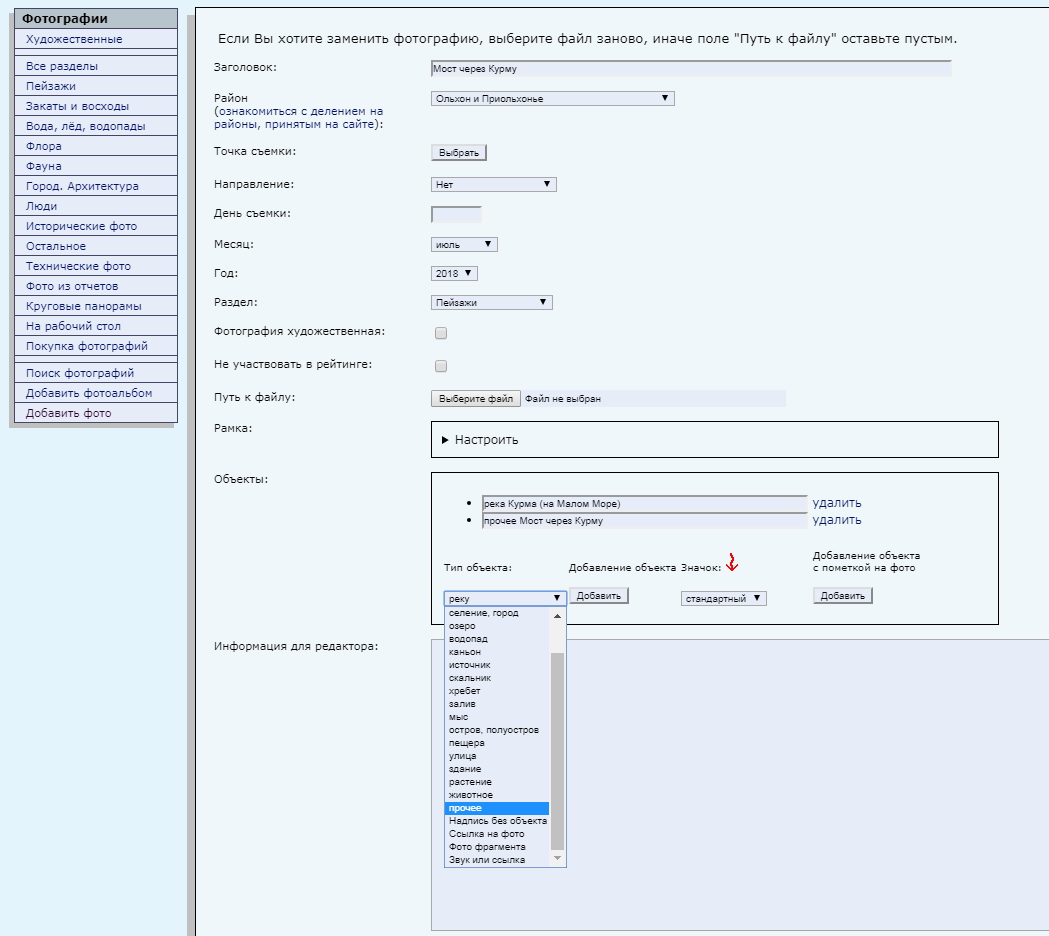The height and width of the screenshot is (936, 1049).
Task: Expand the Настроить frame settings
Action: pos(480,440)
